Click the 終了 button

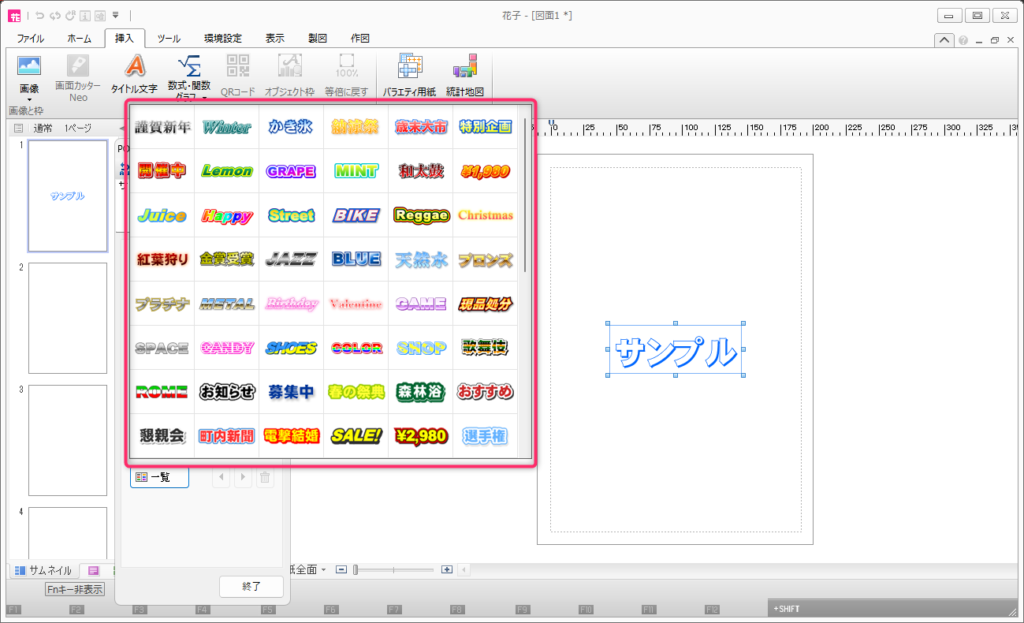click(x=251, y=586)
